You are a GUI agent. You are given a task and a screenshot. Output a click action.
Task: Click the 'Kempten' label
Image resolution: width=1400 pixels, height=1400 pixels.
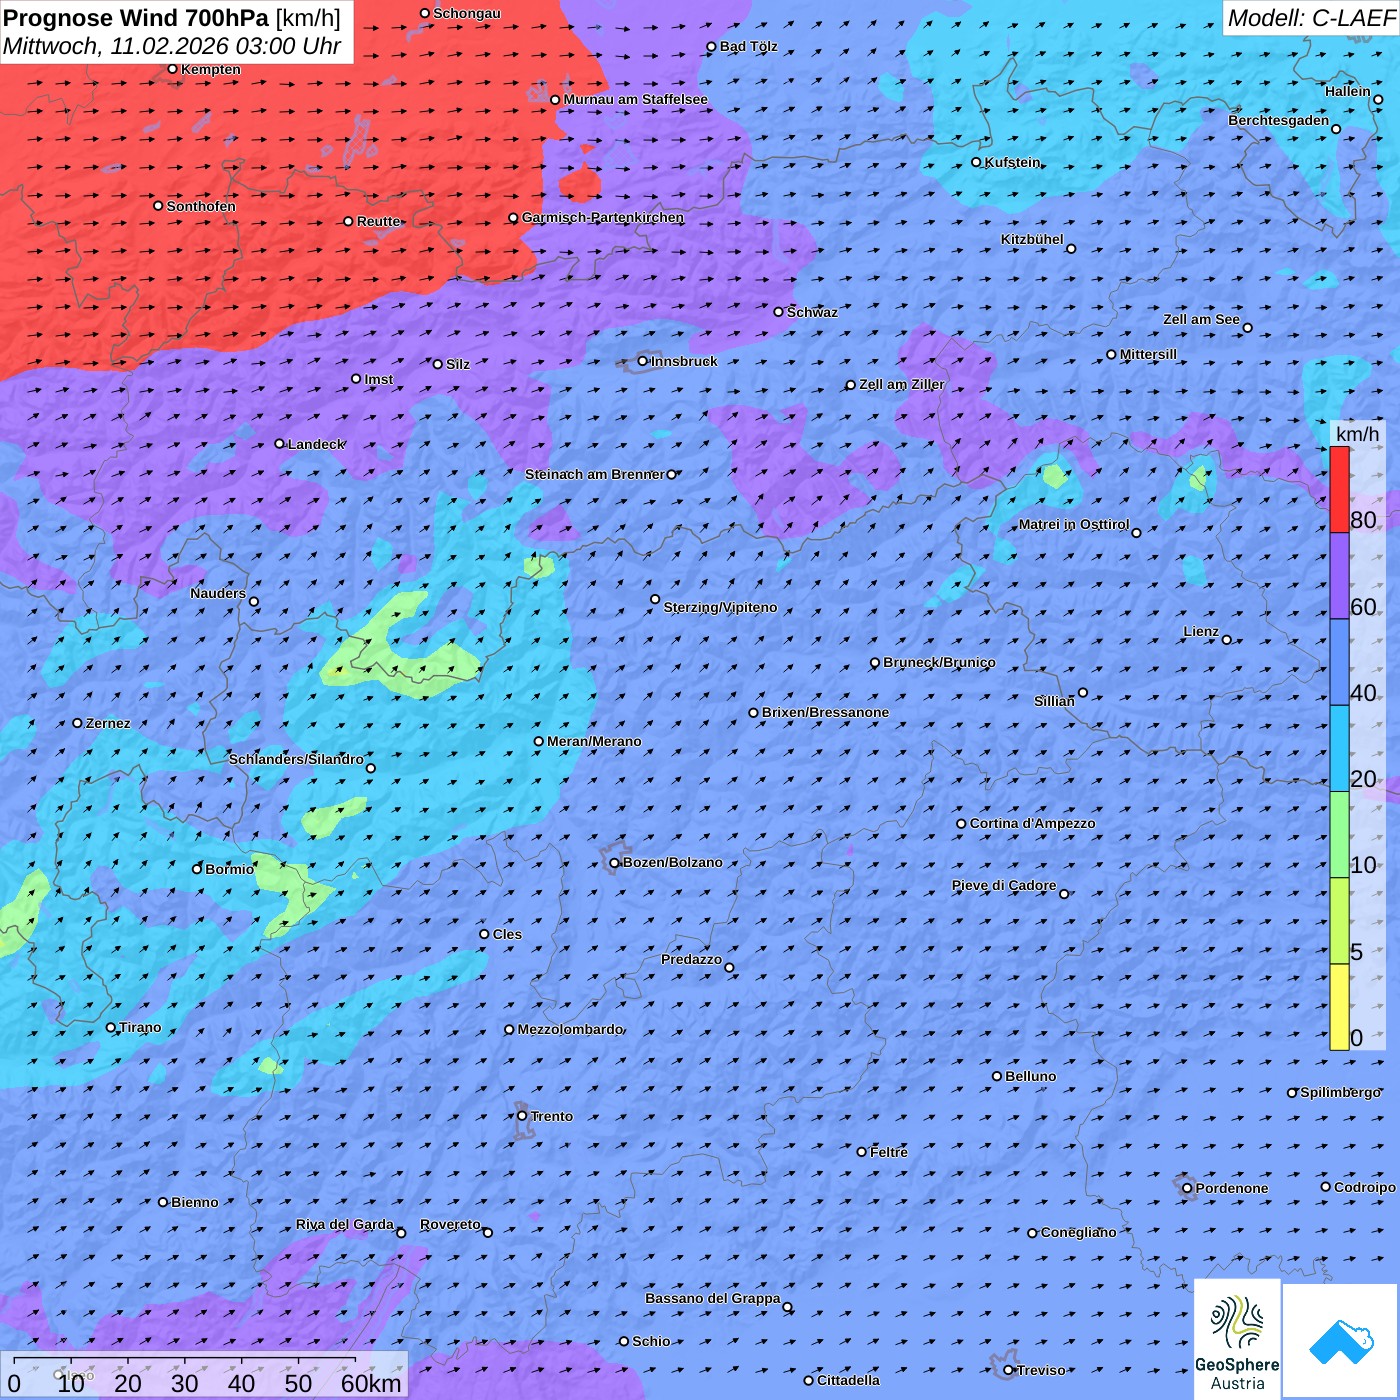pyautogui.click(x=211, y=69)
